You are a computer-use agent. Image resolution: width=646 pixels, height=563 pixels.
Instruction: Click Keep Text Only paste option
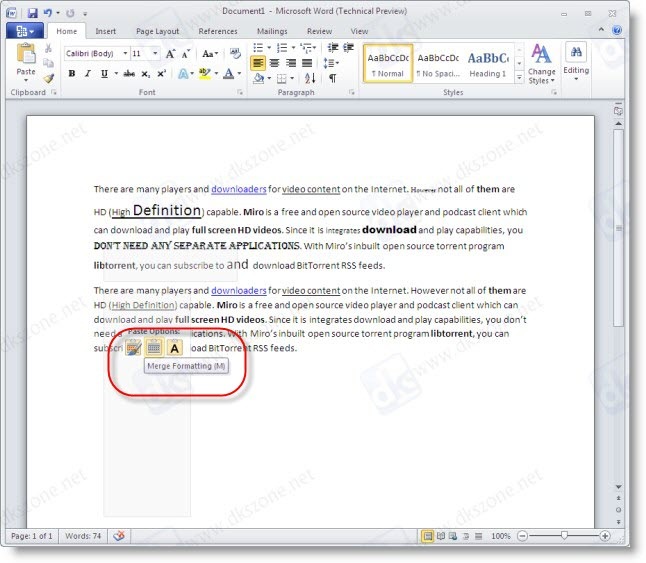[175, 348]
